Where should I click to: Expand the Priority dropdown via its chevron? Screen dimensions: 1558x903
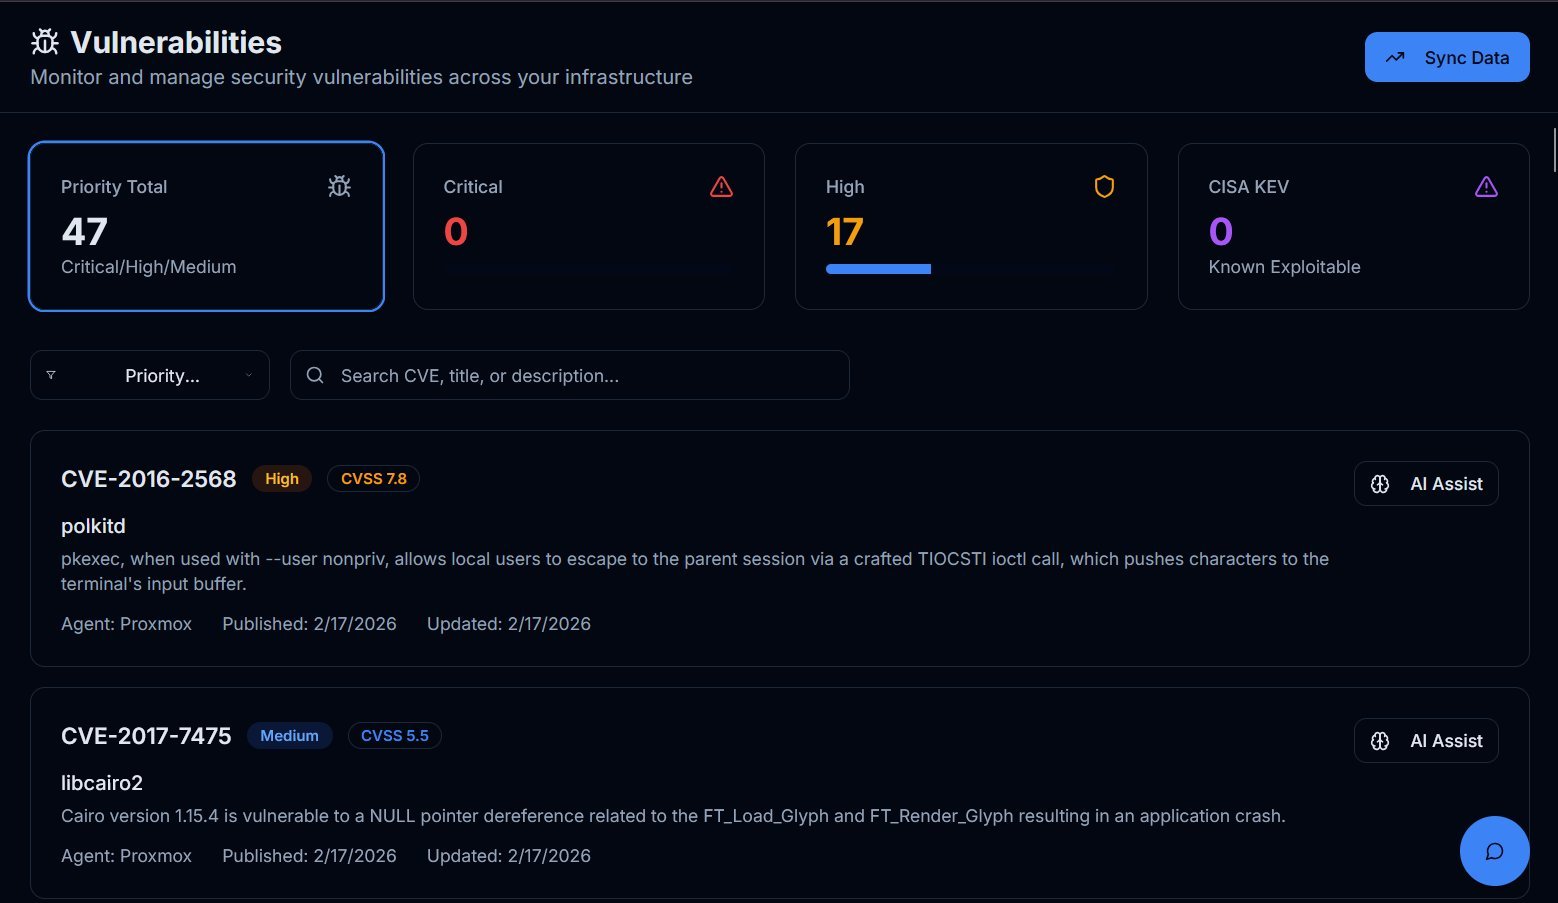tap(248, 375)
